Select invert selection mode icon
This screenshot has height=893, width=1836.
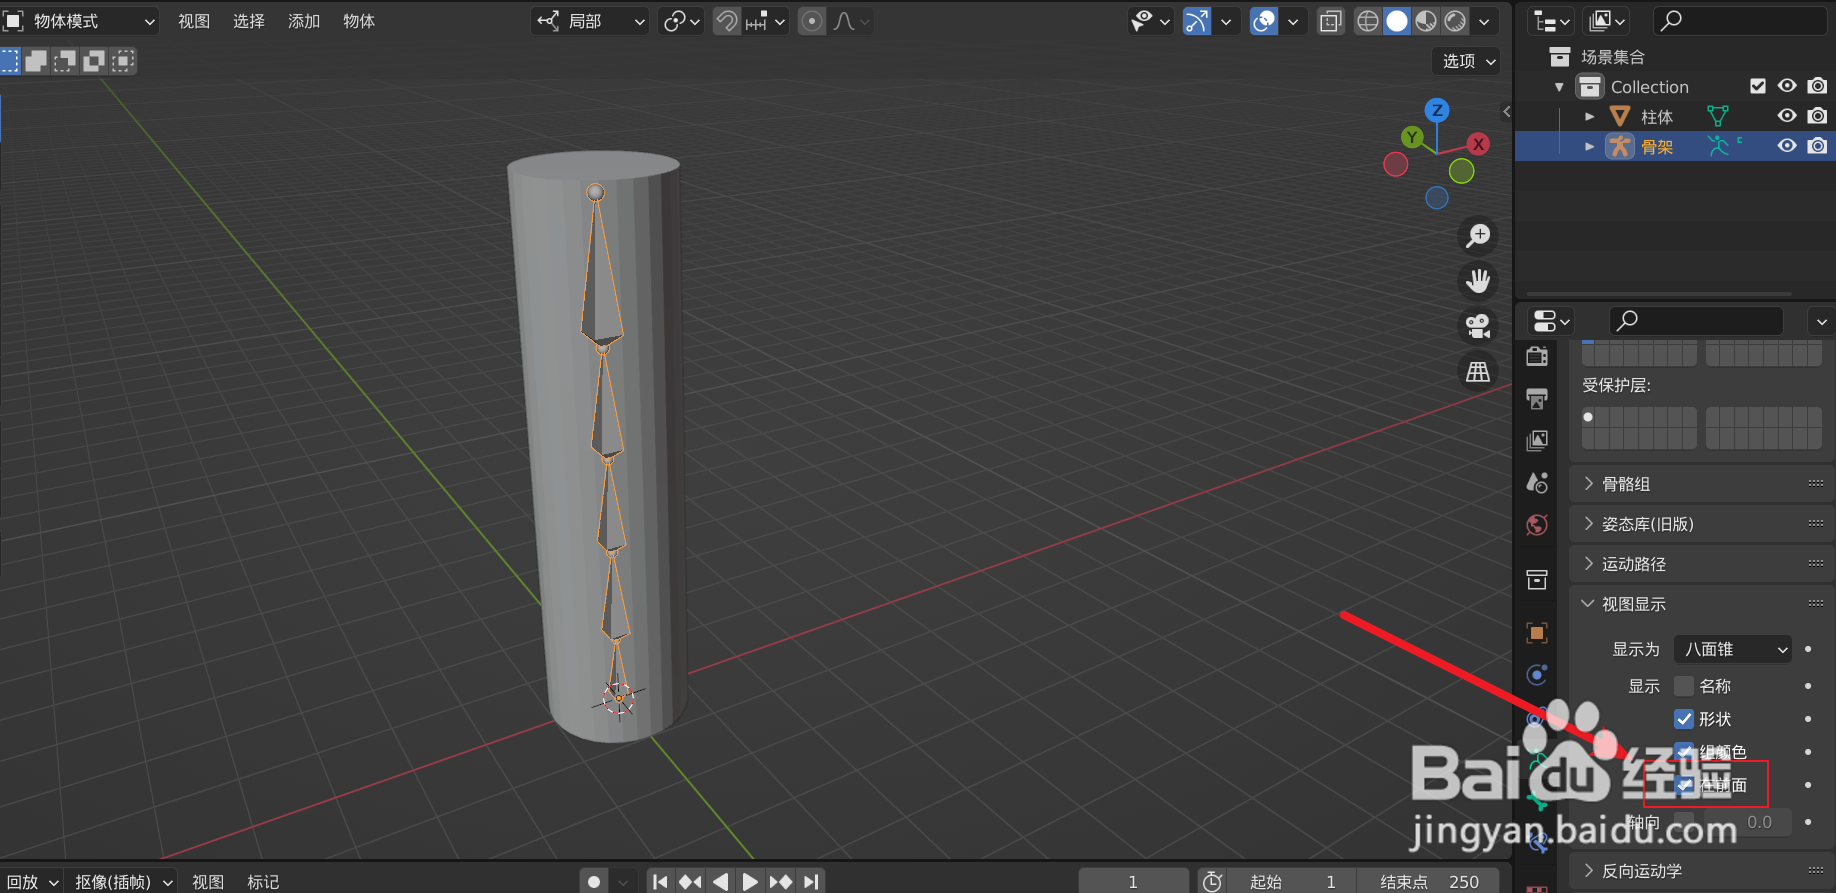pos(94,61)
